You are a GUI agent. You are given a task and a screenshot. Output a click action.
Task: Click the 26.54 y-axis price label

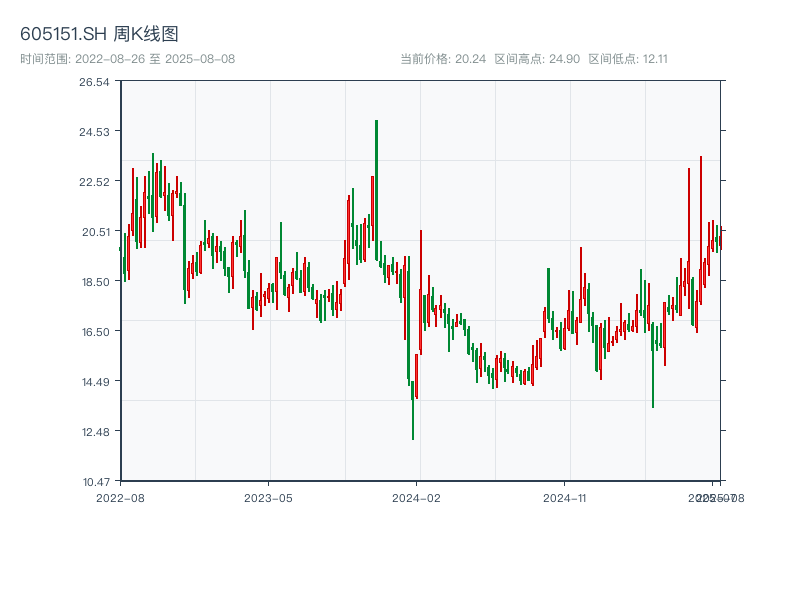click(94, 82)
